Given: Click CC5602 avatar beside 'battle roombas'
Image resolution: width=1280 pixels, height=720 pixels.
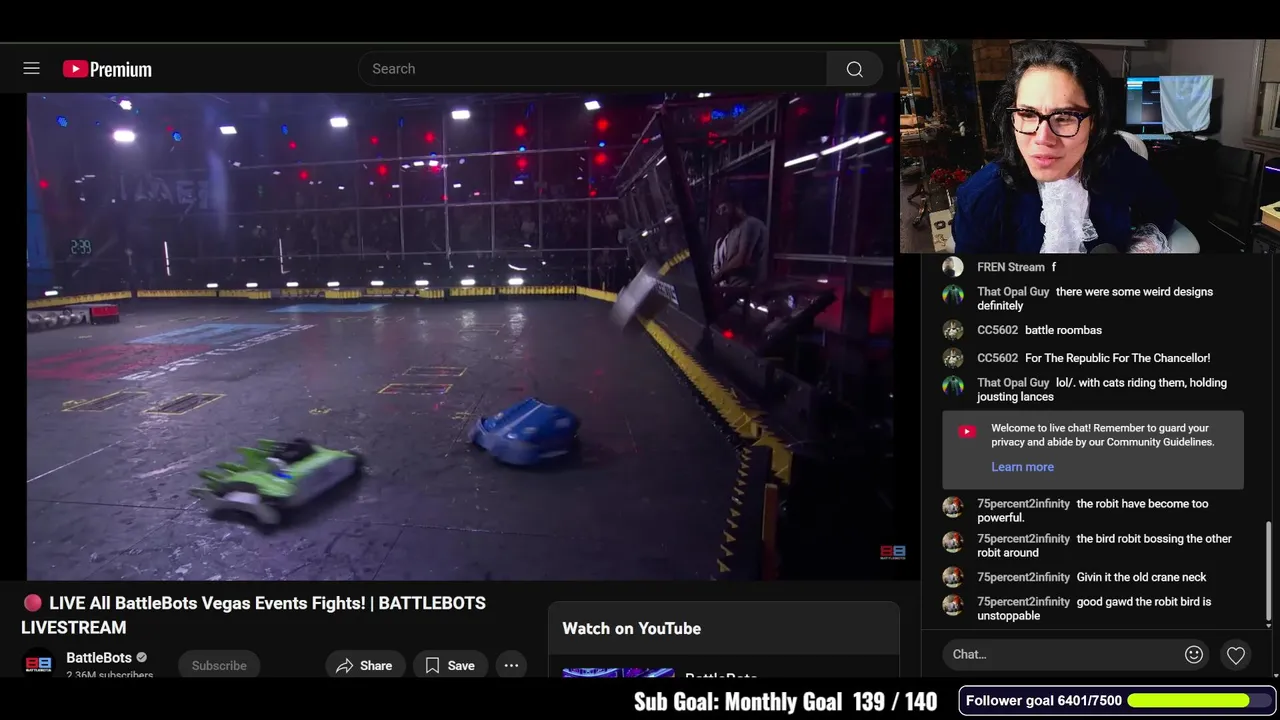Looking at the screenshot, I should [x=953, y=330].
